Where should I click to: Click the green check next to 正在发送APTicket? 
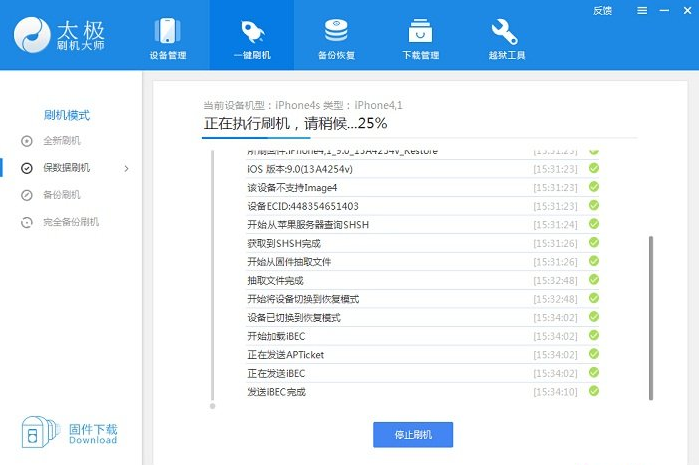(x=594, y=354)
